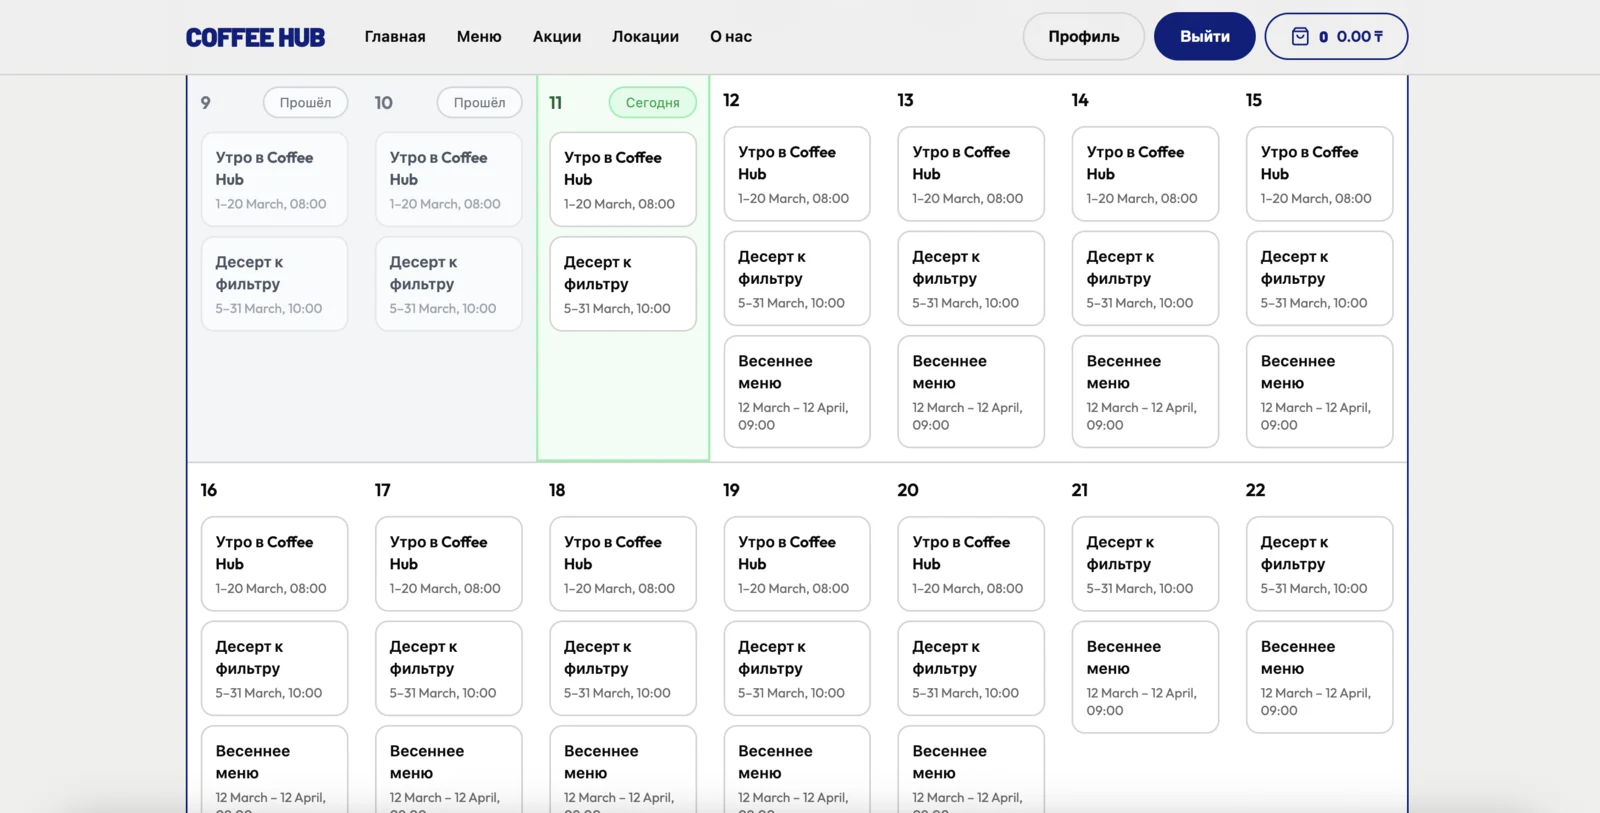
Task: Click the Выйти button
Action: (x=1205, y=36)
